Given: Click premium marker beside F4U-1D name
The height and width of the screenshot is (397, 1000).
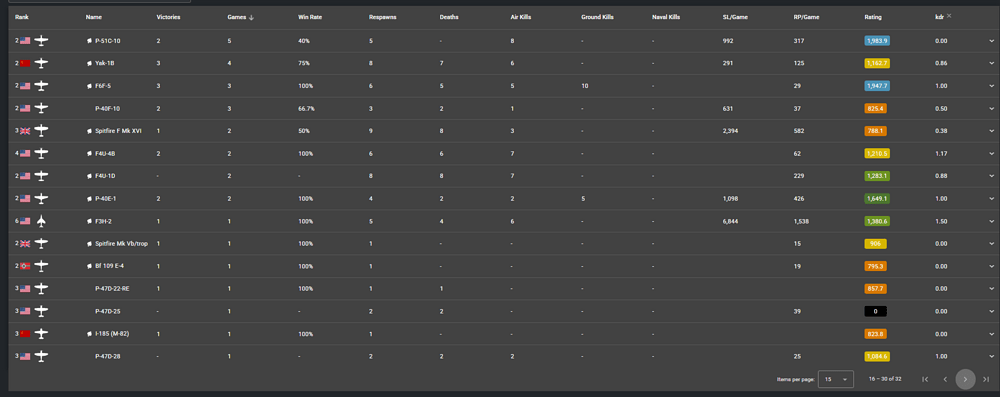Looking at the screenshot, I should coord(90,176).
